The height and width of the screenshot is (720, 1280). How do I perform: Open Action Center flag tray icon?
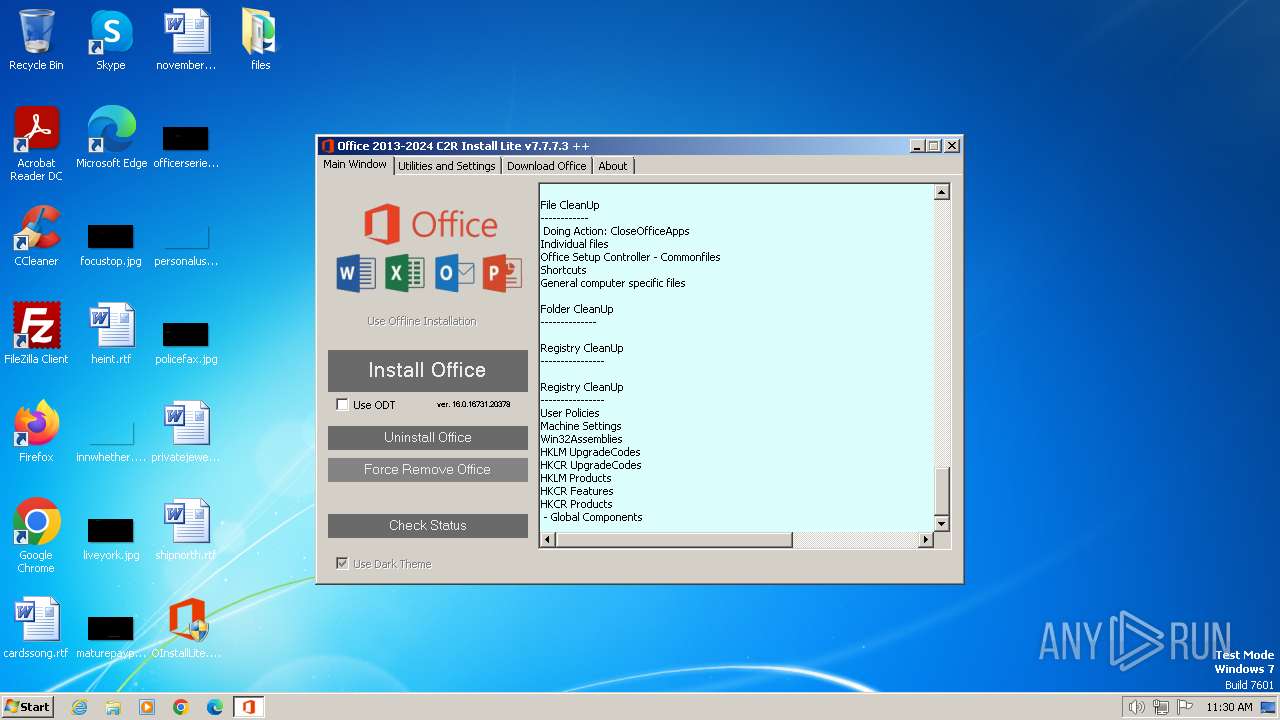pyautogui.click(x=1185, y=707)
